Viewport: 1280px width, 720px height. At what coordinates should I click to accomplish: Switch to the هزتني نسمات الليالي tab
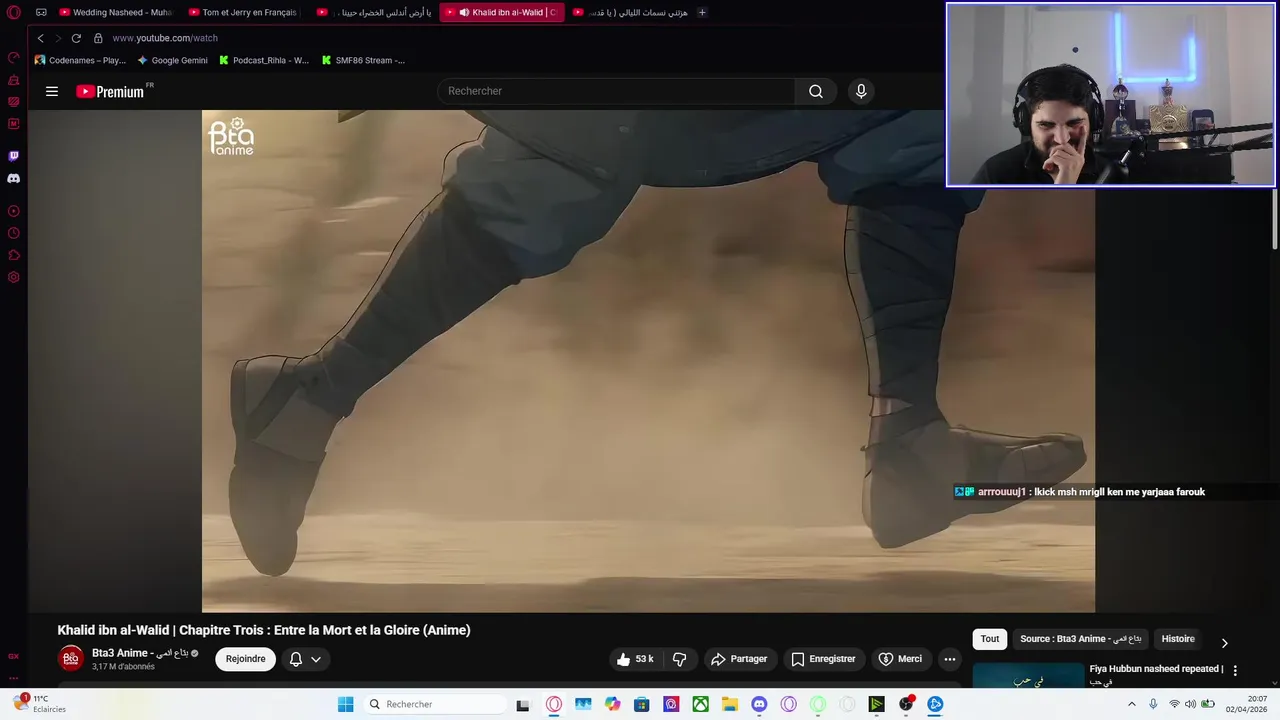click(x=631, y=12)
